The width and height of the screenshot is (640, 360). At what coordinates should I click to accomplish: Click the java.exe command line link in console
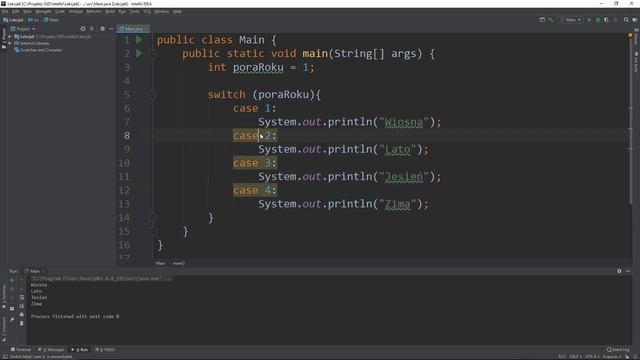tap(101, 278)
